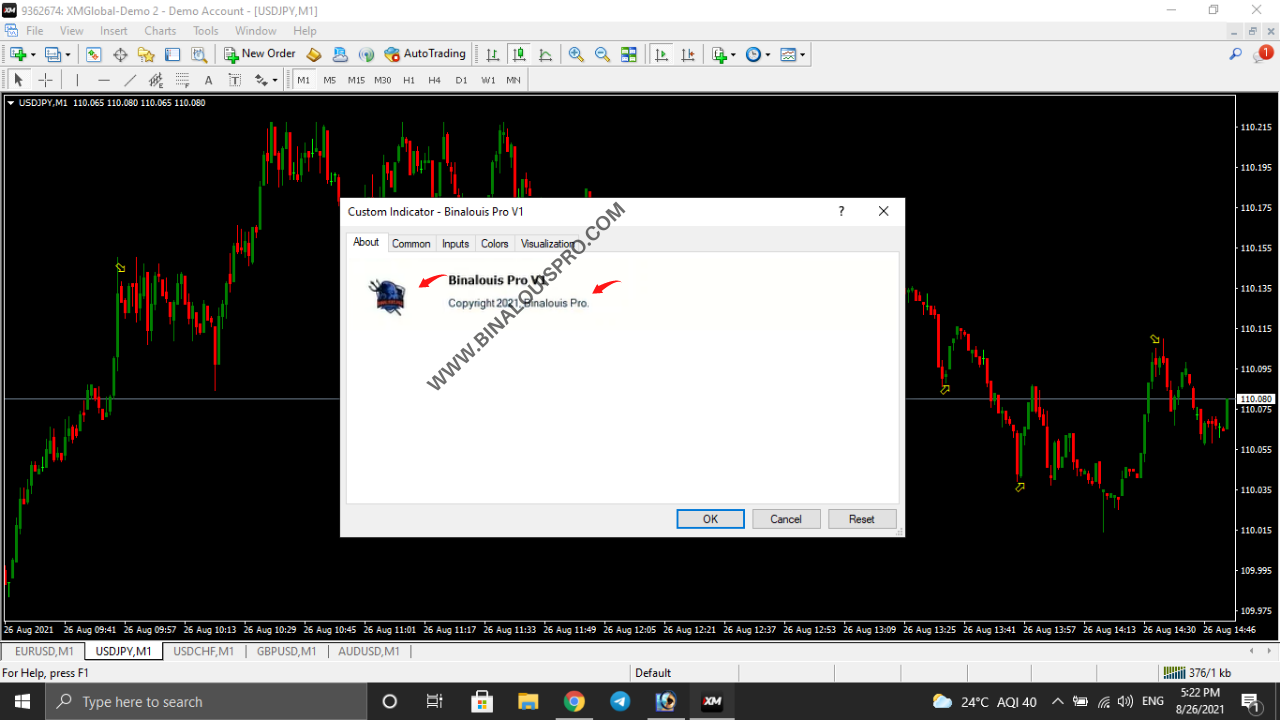Open the View menu

(72, 31)
